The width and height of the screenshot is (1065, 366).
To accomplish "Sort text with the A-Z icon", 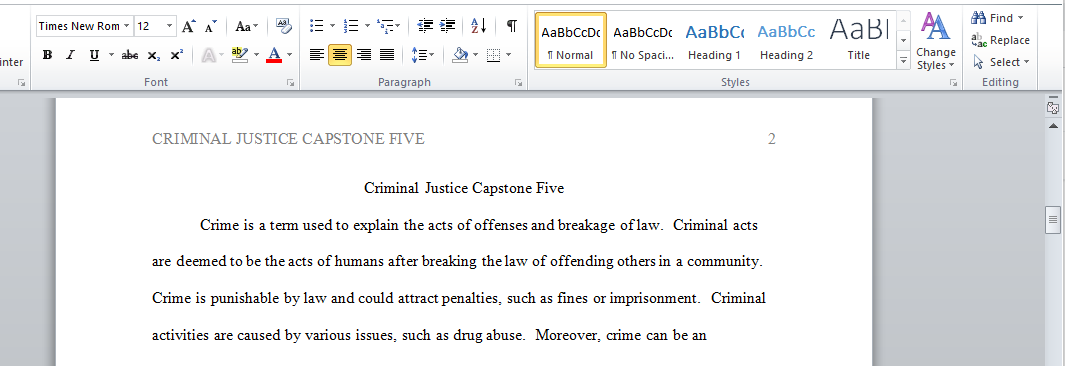I will pos(479,26).
